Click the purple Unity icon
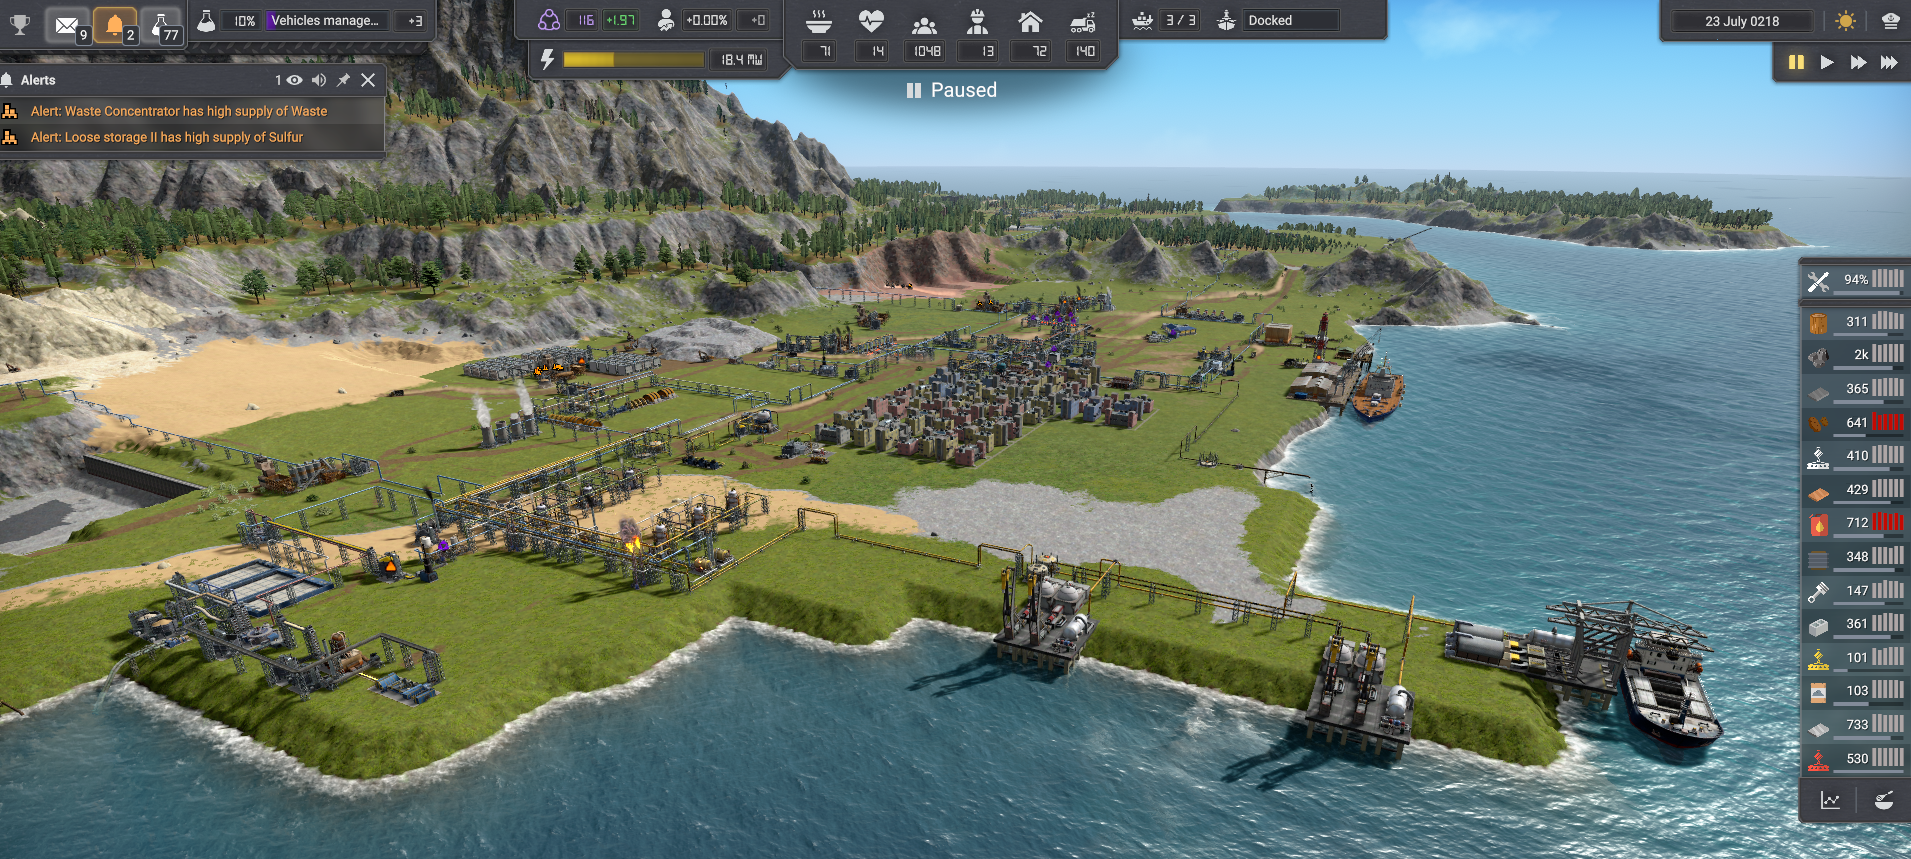This screenshot has height=859, width=1911. point(548,20)
